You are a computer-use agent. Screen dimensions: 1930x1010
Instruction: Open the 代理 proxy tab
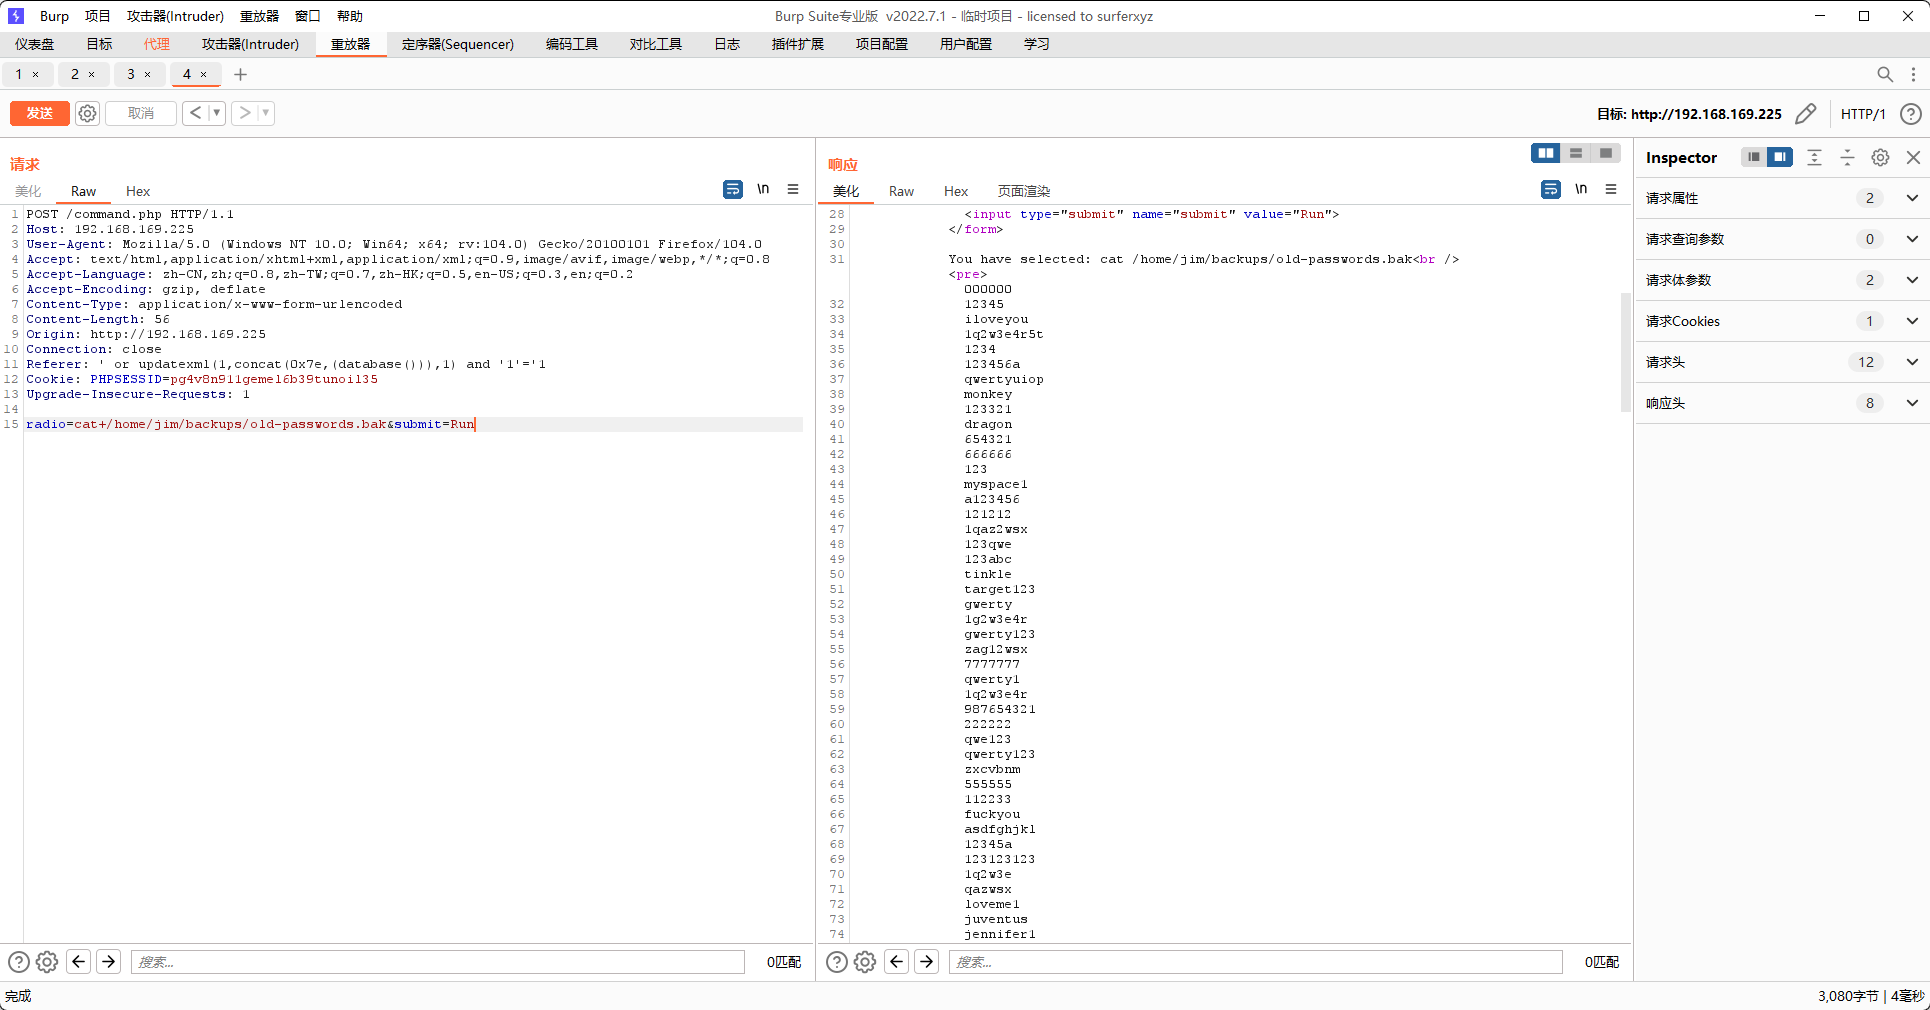point(157,44)
